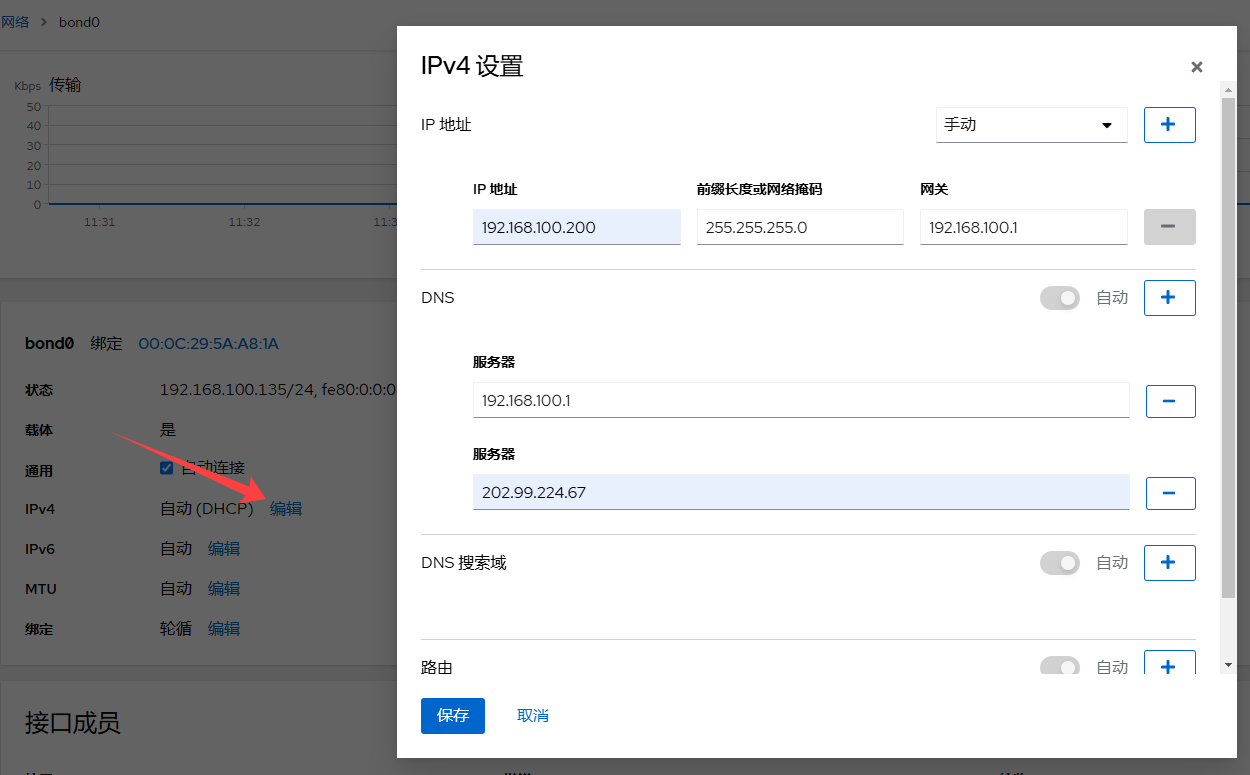Click the Cancel link in dialog
Image resolution: width=1250 pixels, height=775 pixels.
(x=532, y=716)
